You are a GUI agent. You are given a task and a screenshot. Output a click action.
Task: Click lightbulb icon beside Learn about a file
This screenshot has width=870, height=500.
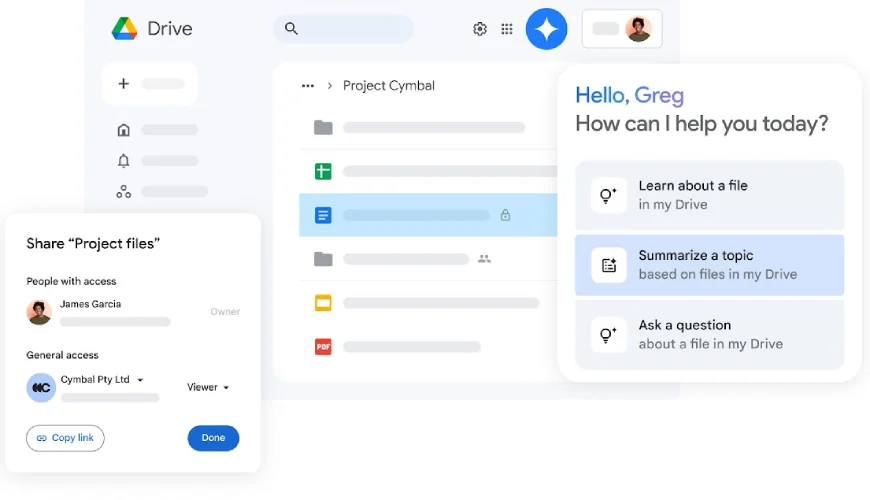(609, 195)
